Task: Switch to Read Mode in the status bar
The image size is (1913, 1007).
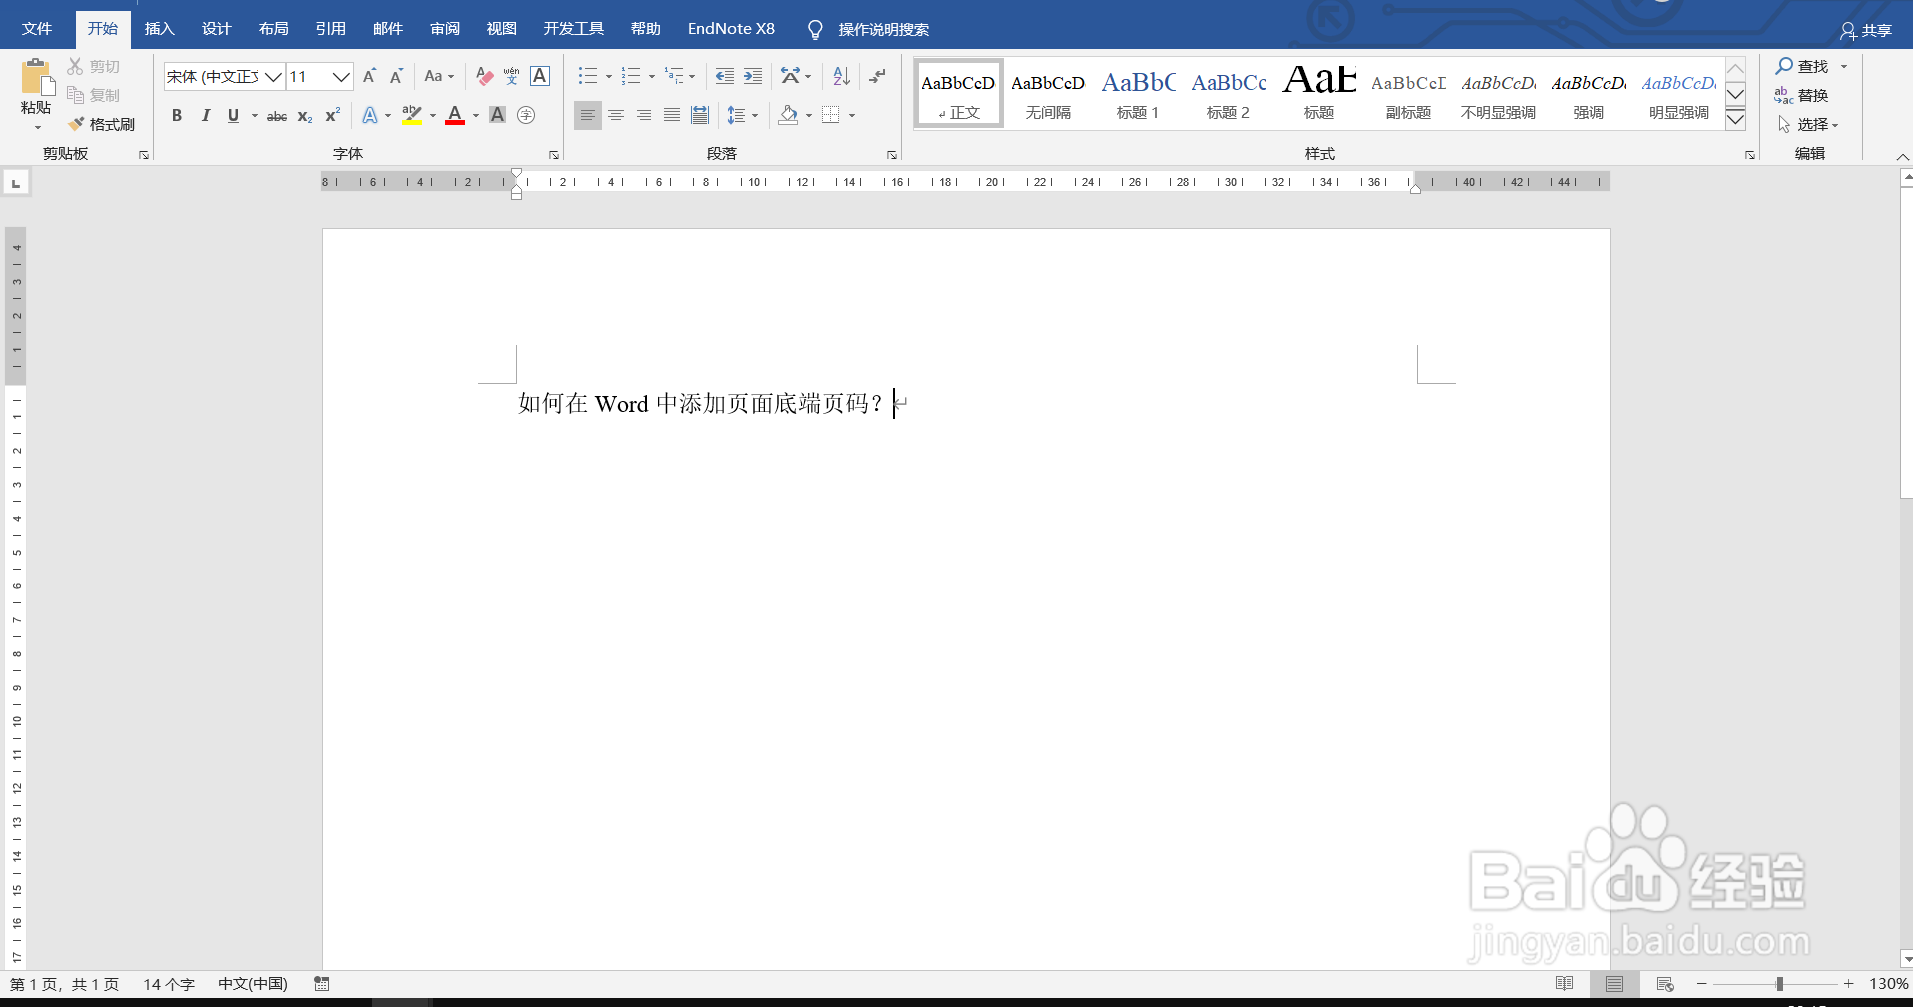Action: point(1565,983)
